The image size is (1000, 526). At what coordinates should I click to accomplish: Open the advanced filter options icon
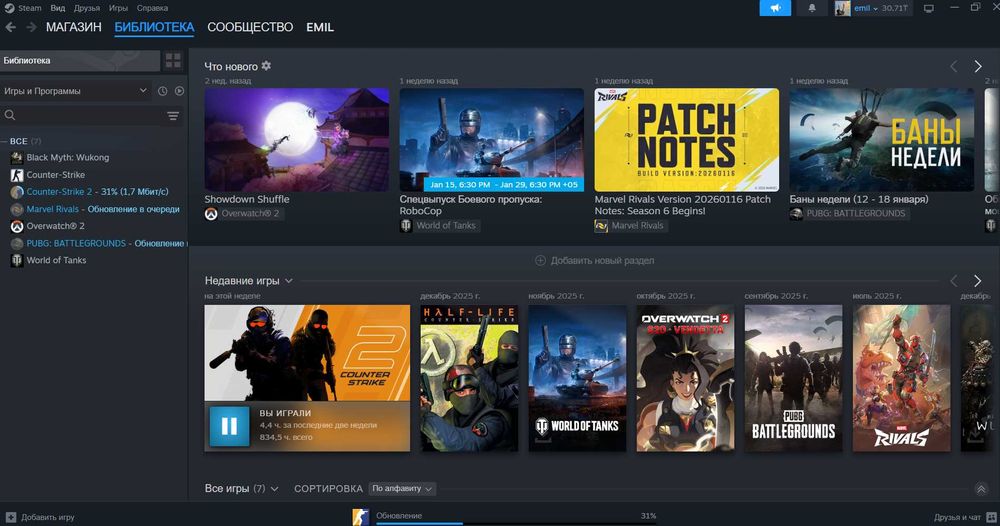173,115
